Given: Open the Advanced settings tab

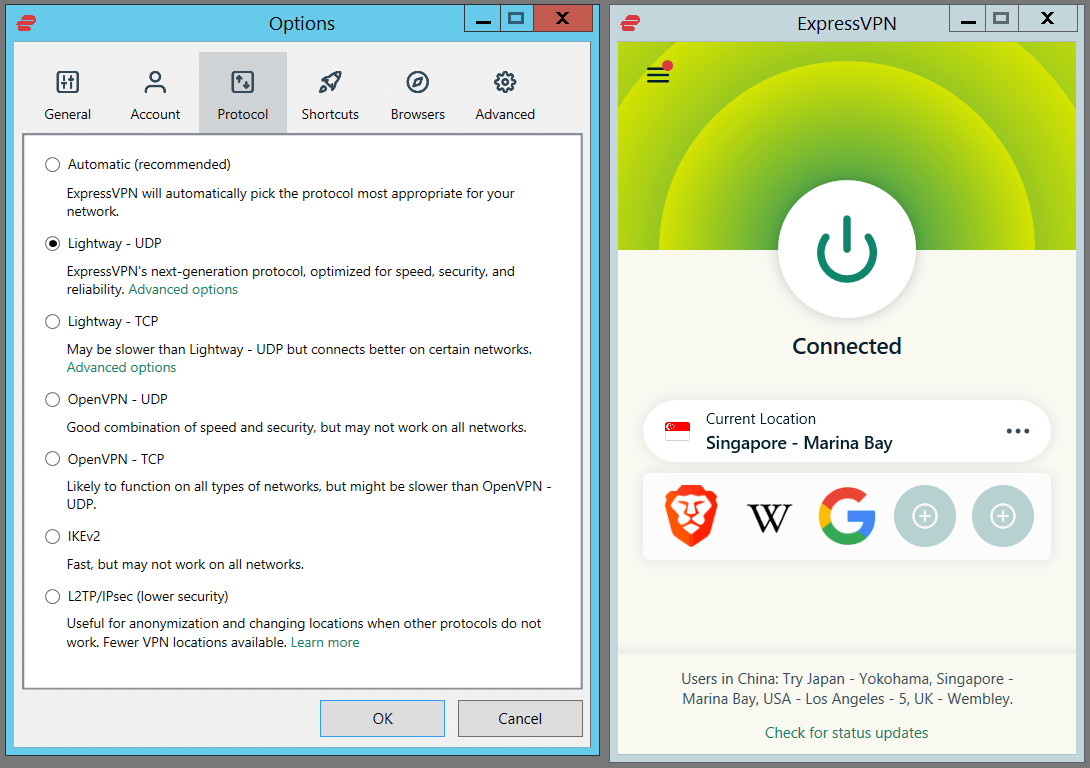Looking at the screenshot, I should (x=505, y=93).
